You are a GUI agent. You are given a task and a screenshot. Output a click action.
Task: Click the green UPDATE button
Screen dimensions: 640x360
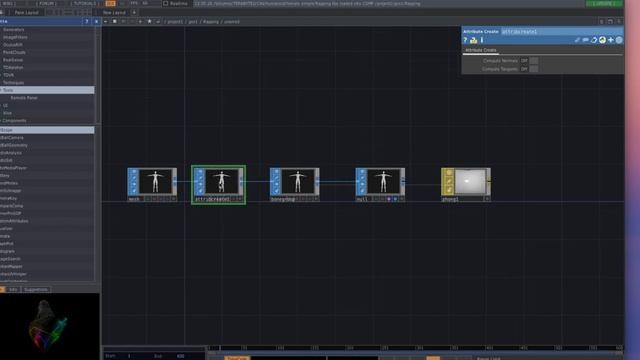pos(604,3)
